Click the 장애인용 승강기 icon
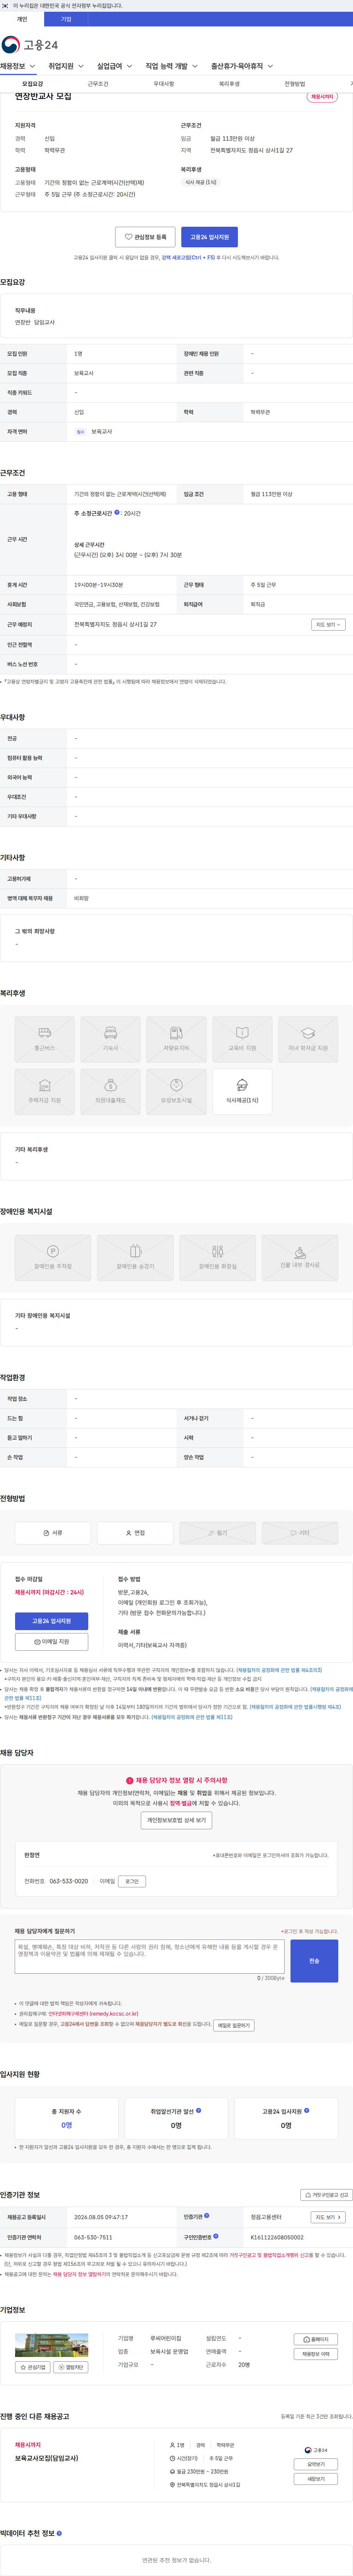 tap(135, 1257)
